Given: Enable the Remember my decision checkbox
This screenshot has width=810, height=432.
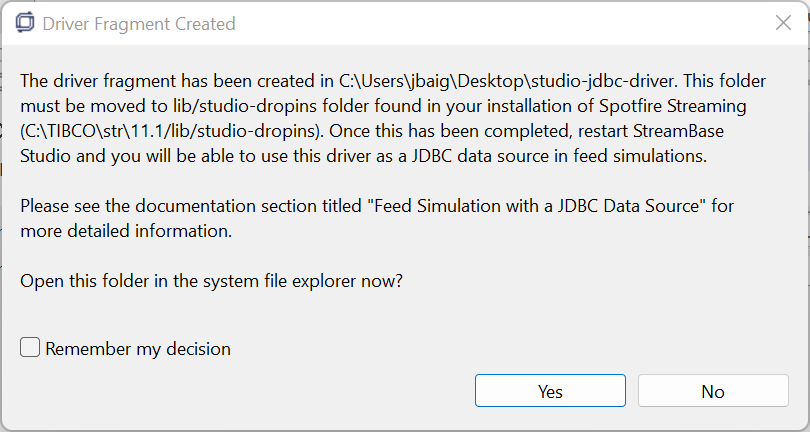Looking at the screenshot, I should [31, 348].
